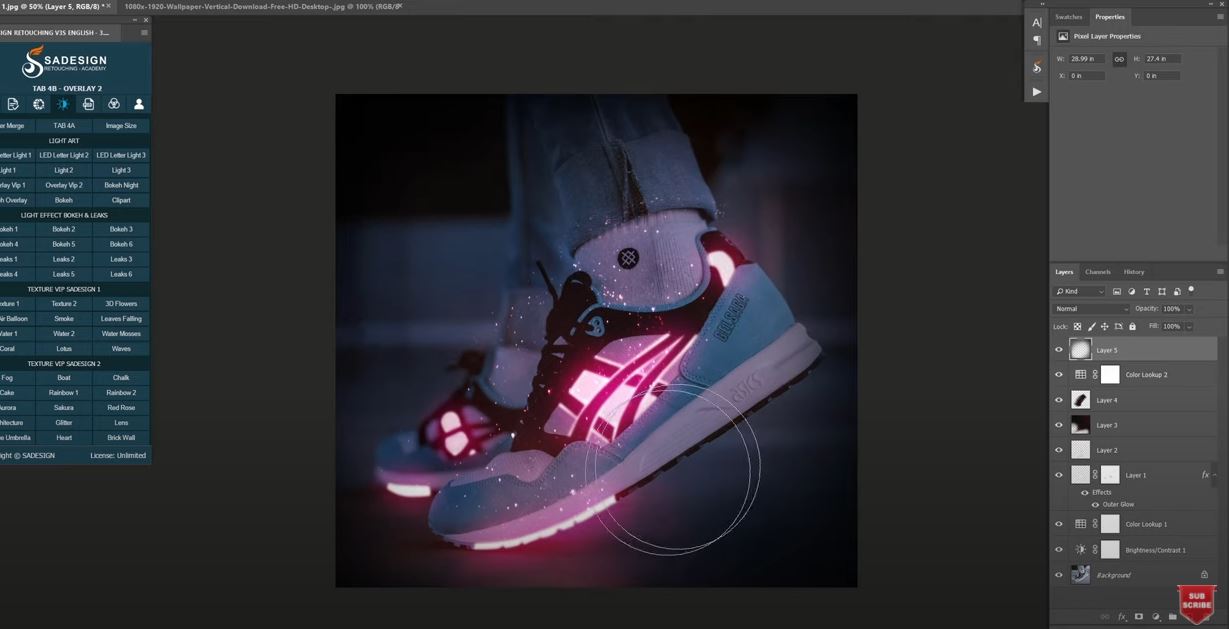Hide Layer 1 visibility eye
This screenshot has width=1229, height=629.
pyautogui.click(x=1059, y=475)
